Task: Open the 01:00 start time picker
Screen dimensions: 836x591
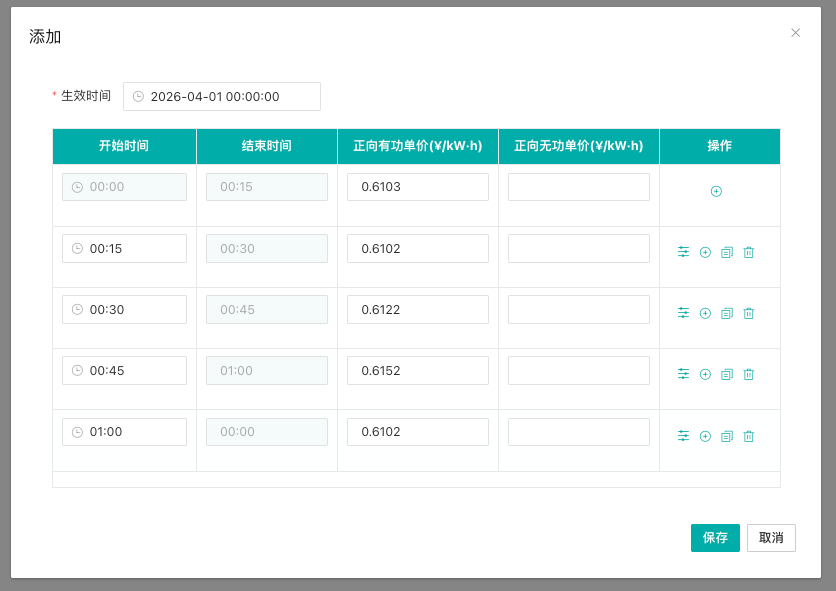Action: coord(124,432)
